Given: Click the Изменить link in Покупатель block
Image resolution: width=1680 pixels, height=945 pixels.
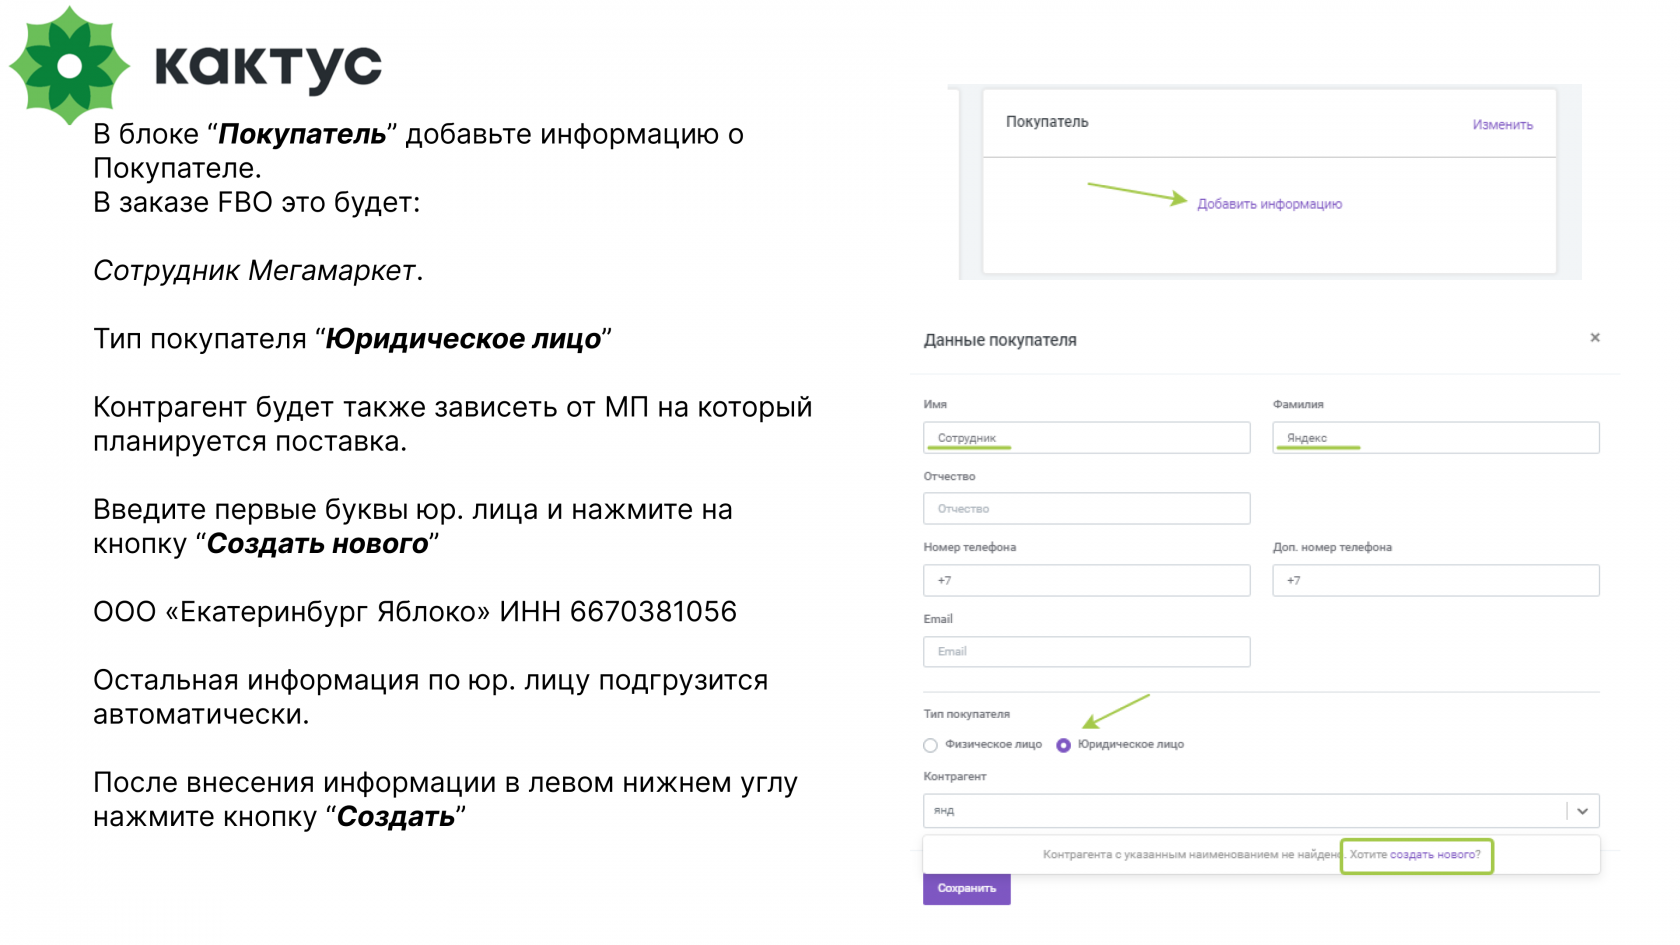Looking at the screenshot, I should 1502,125.
